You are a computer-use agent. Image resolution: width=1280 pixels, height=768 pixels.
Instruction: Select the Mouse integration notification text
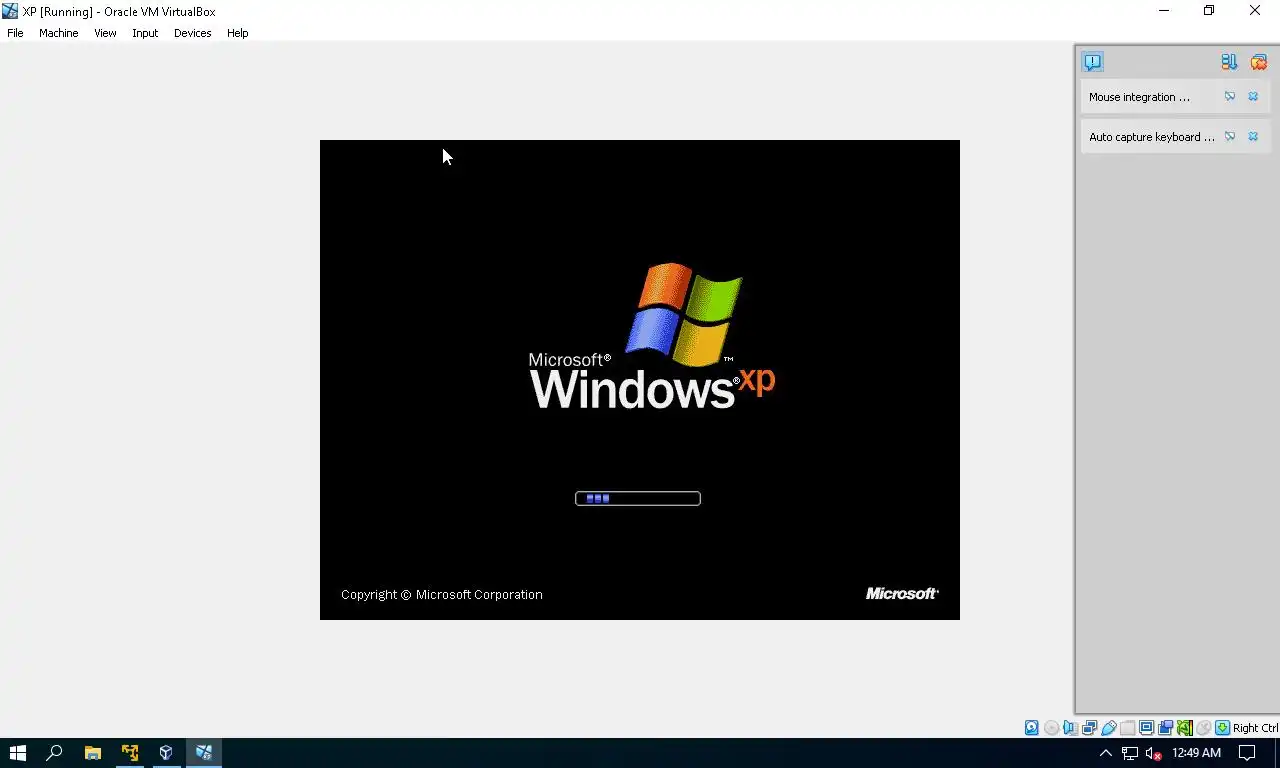1139,97
